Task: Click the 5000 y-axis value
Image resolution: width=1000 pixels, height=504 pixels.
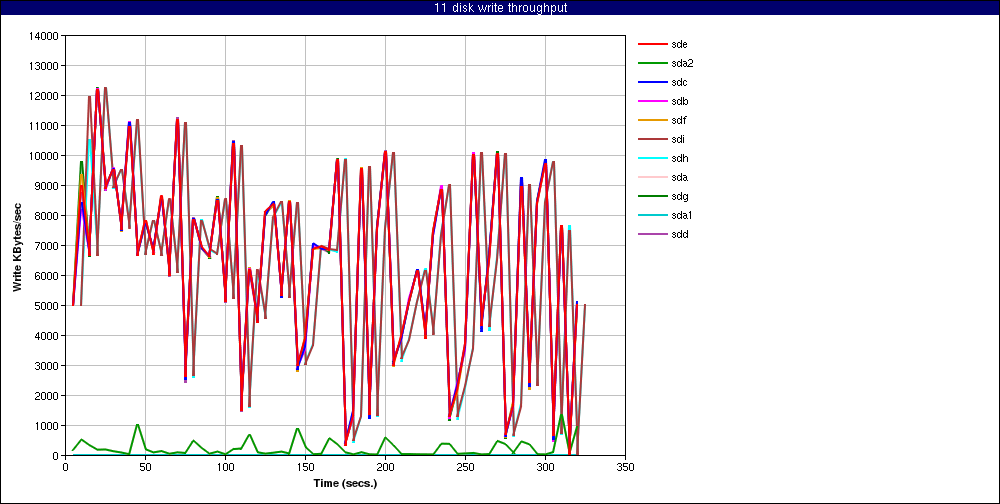Action: tap(47, 306)
